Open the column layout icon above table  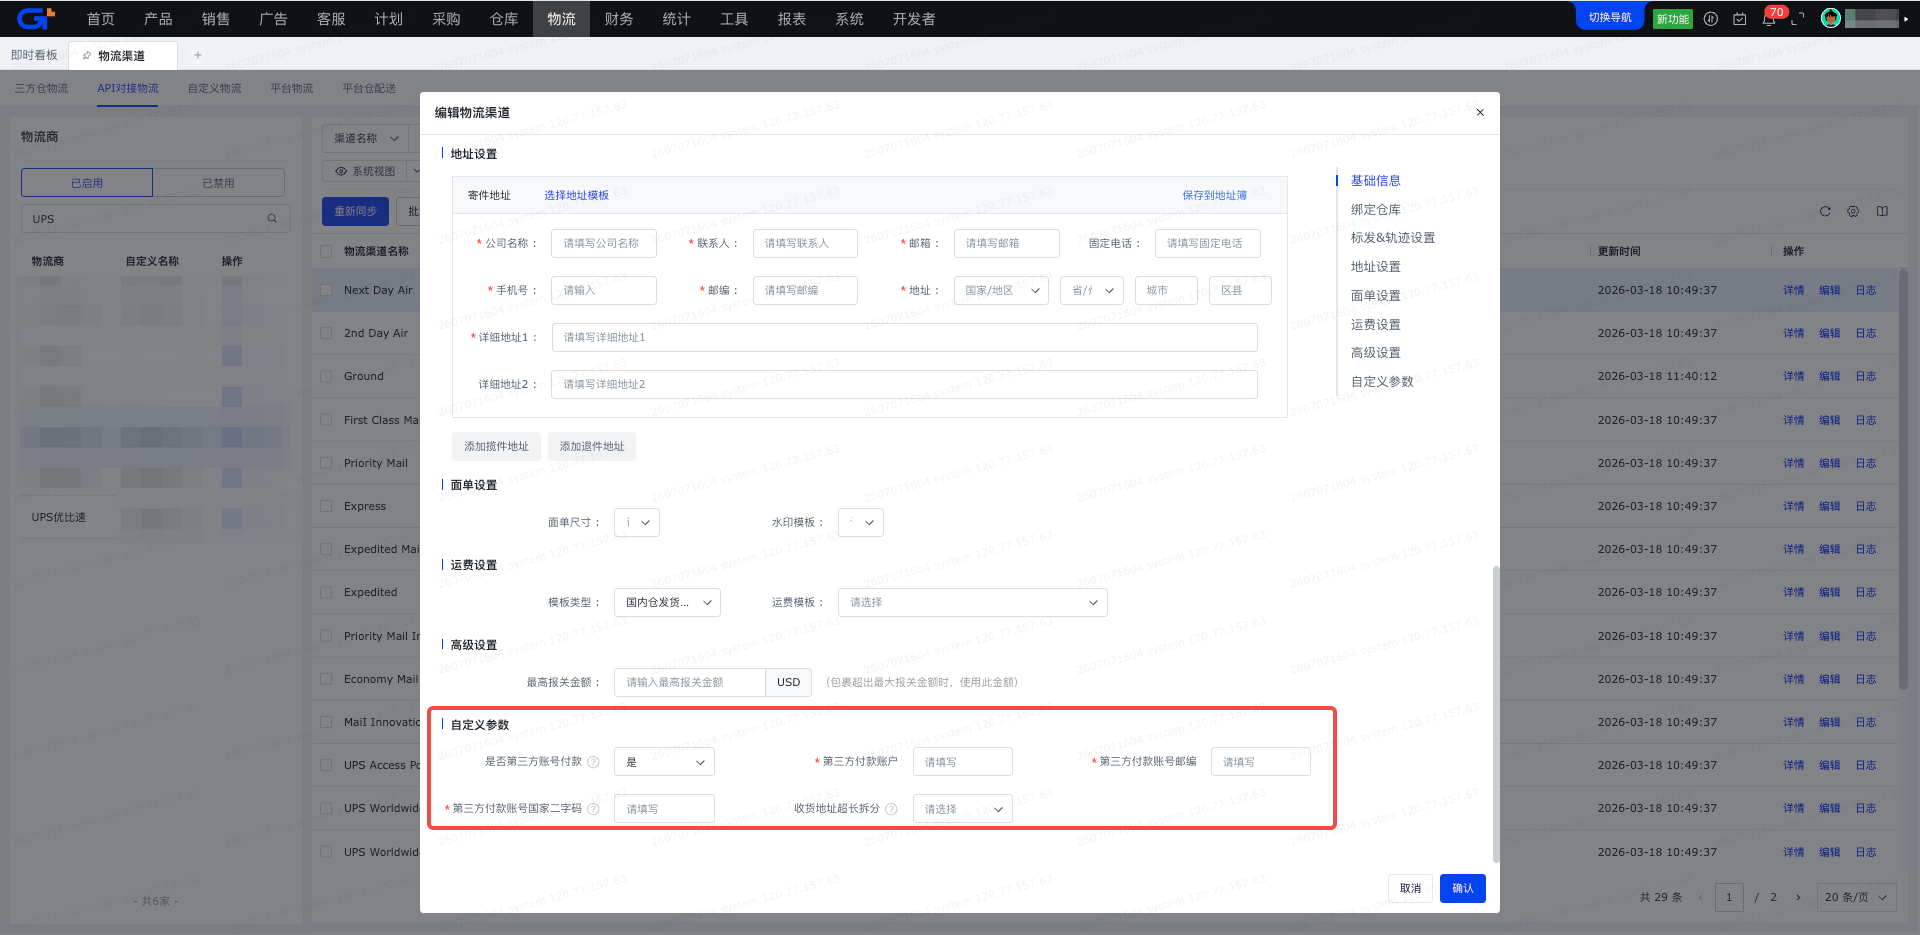pos(1882,211)
